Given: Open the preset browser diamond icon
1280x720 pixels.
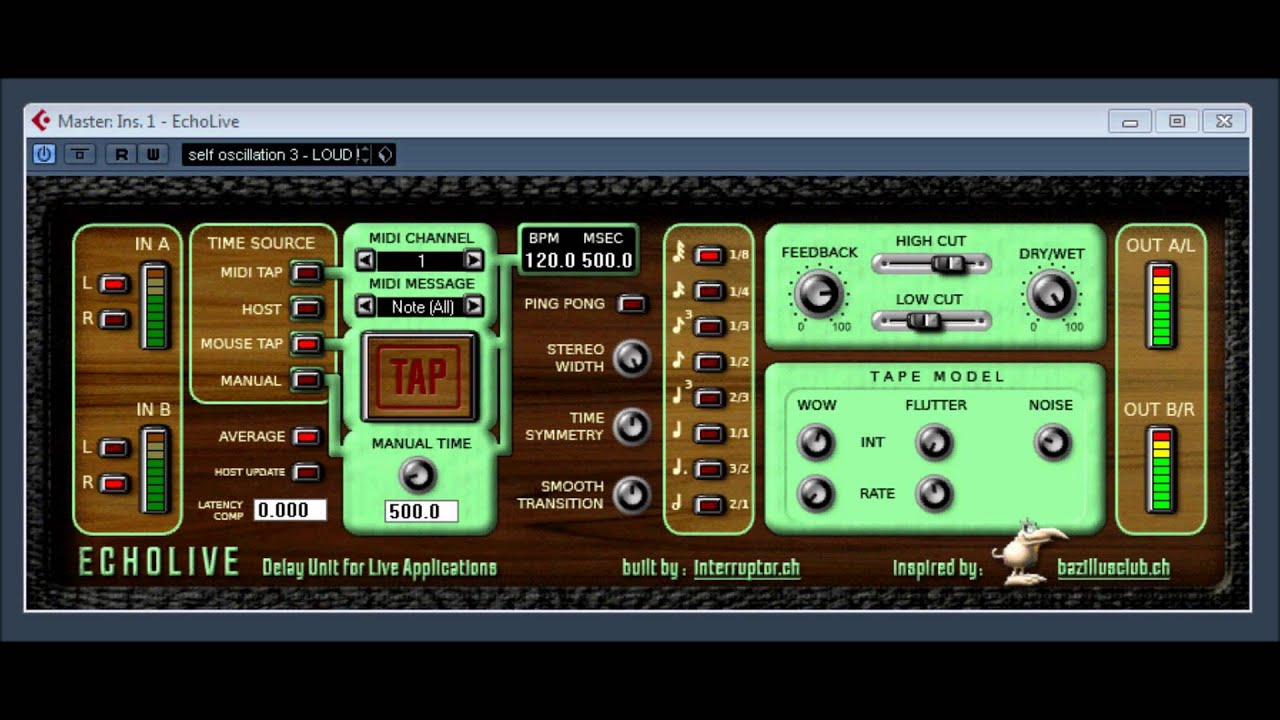Looking at the screenshot, I should 385,154.
